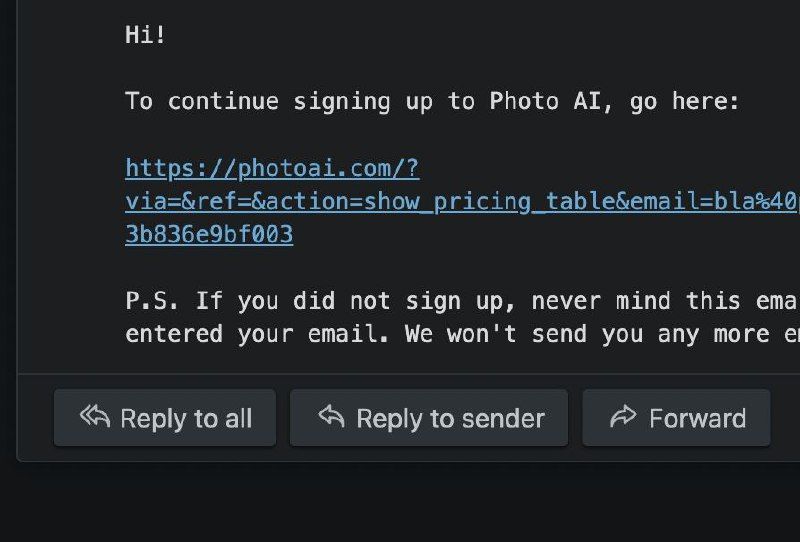Screen dimensions: 800x542
Task: Click the Forward arrow icon
Action: coord(624,417)
